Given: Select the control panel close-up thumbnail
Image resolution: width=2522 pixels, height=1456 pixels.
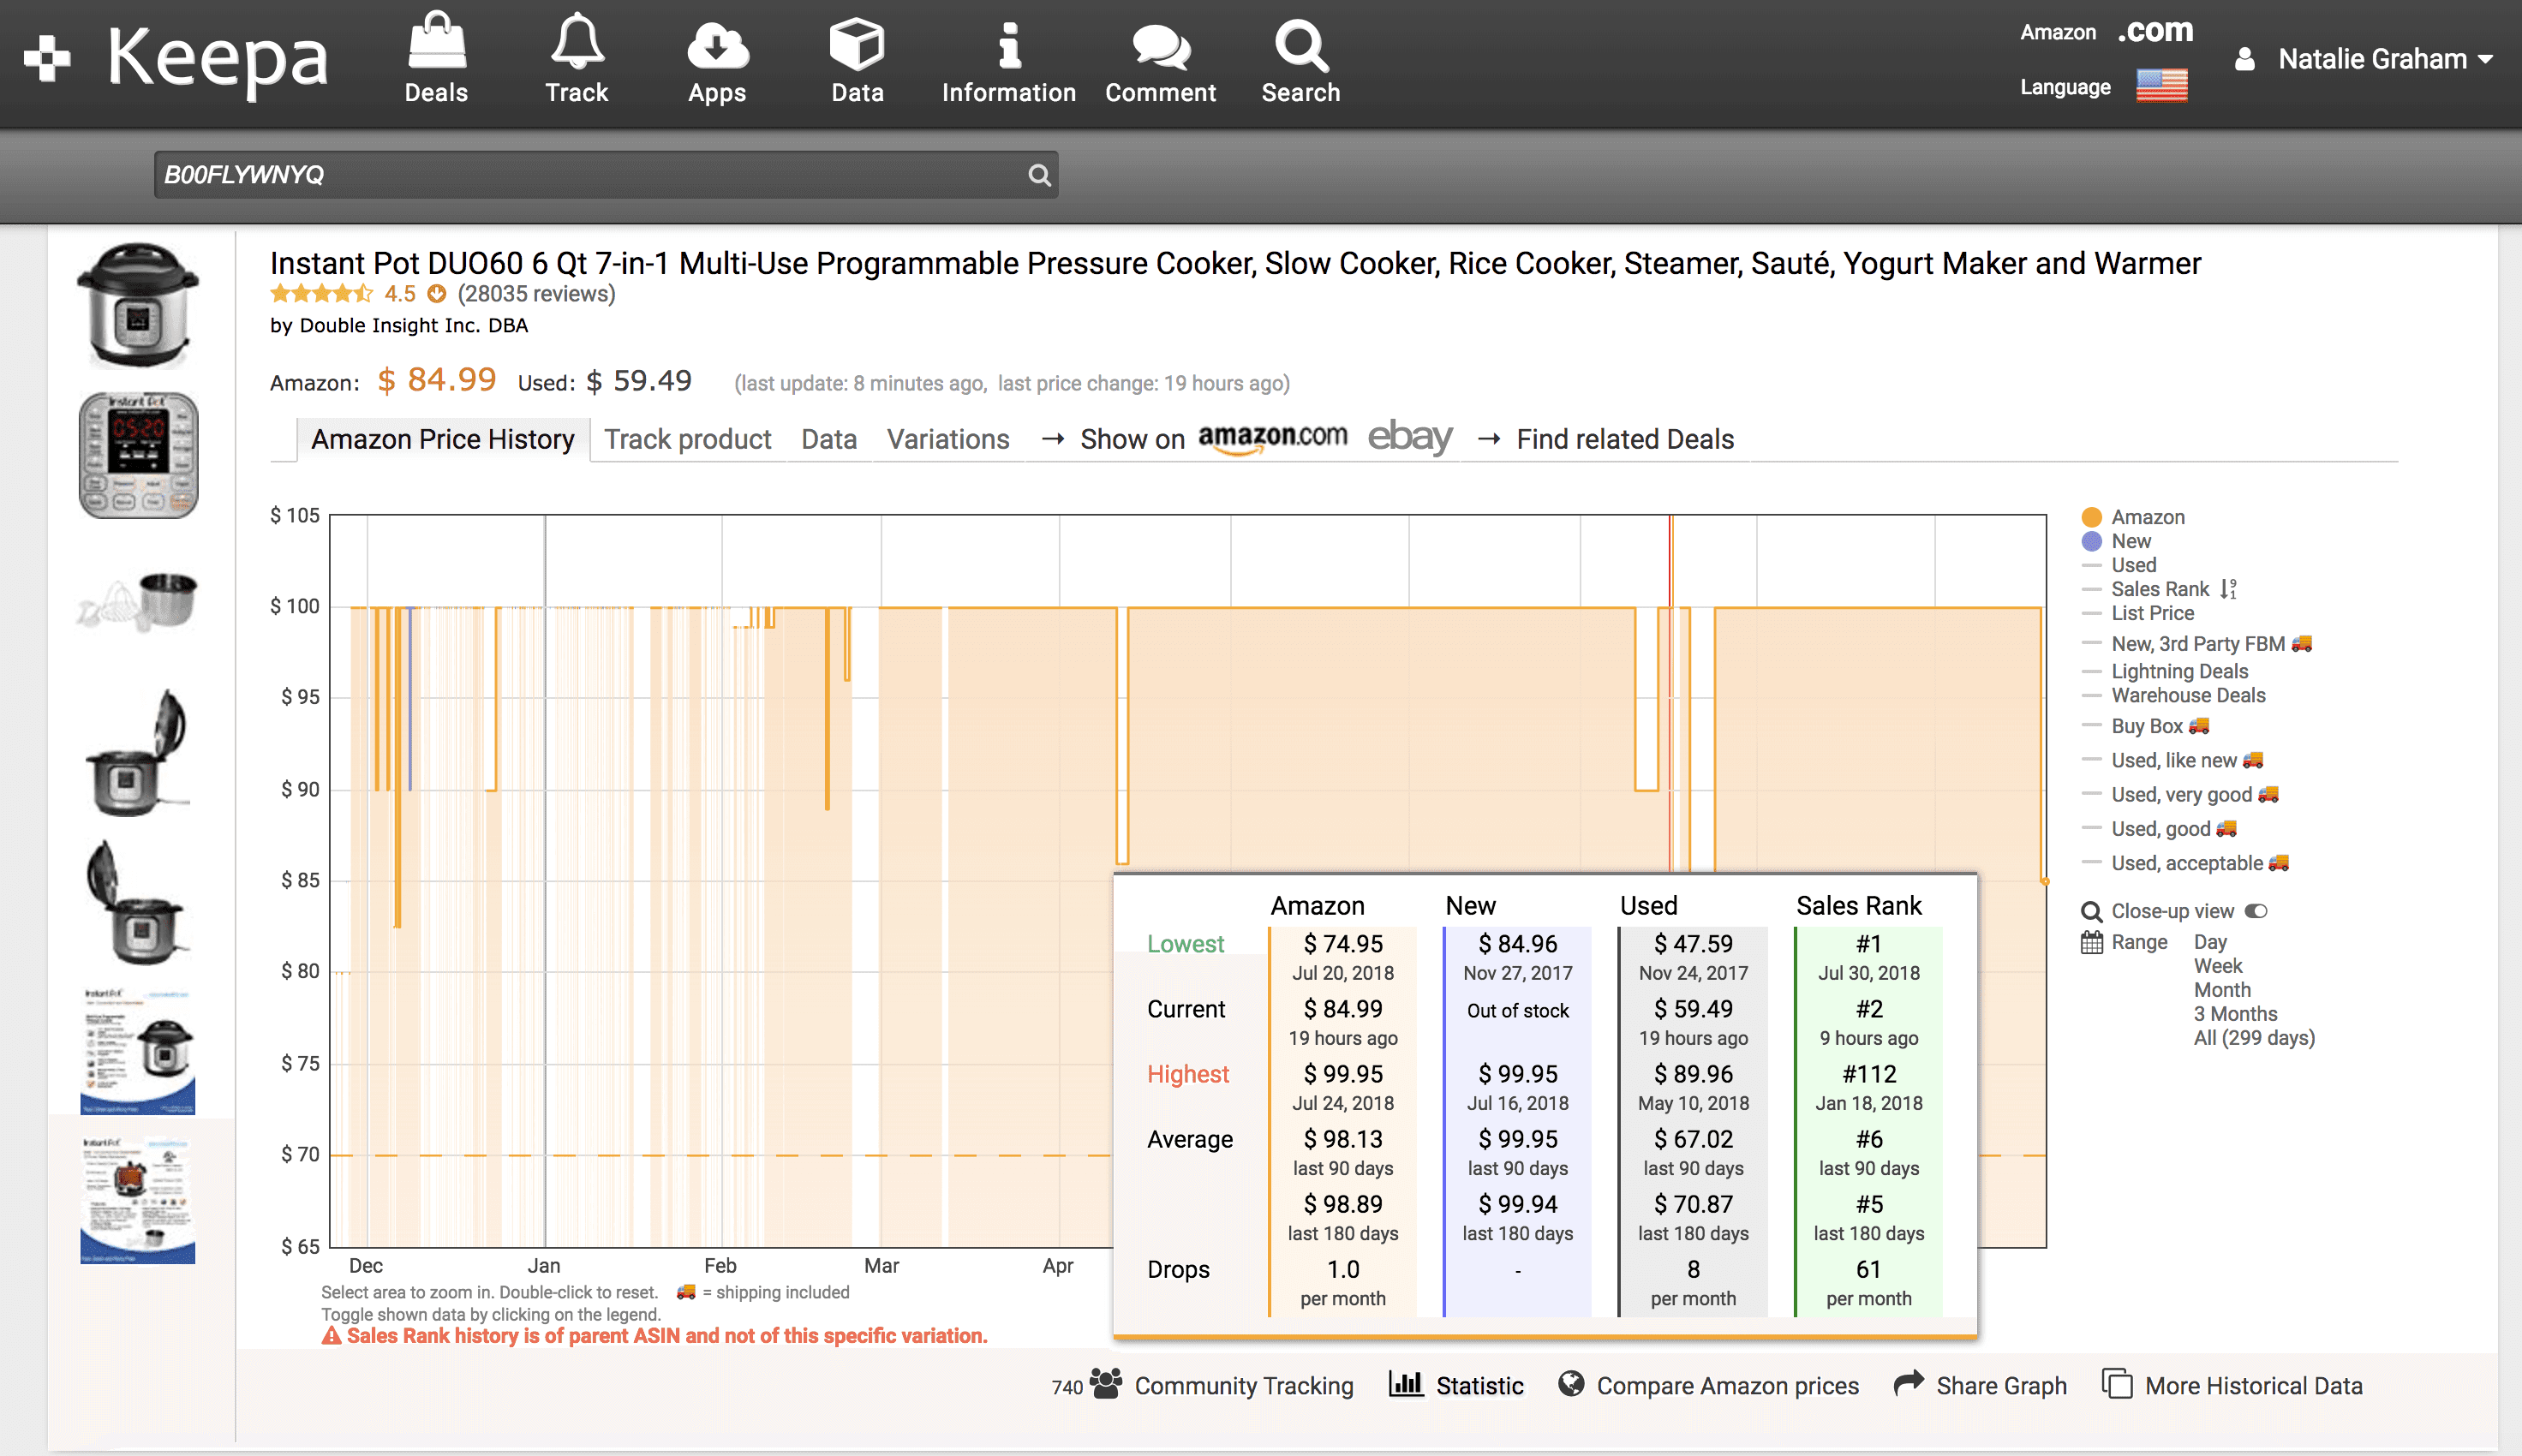Looking at the screenshot, I should (x=138, y=455).
